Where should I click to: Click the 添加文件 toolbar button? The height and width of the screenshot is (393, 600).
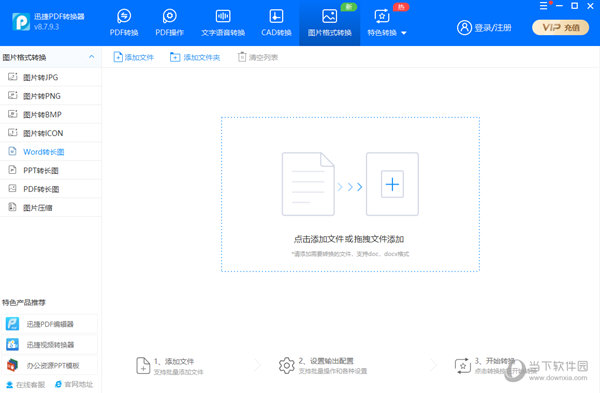coord(134,57)
